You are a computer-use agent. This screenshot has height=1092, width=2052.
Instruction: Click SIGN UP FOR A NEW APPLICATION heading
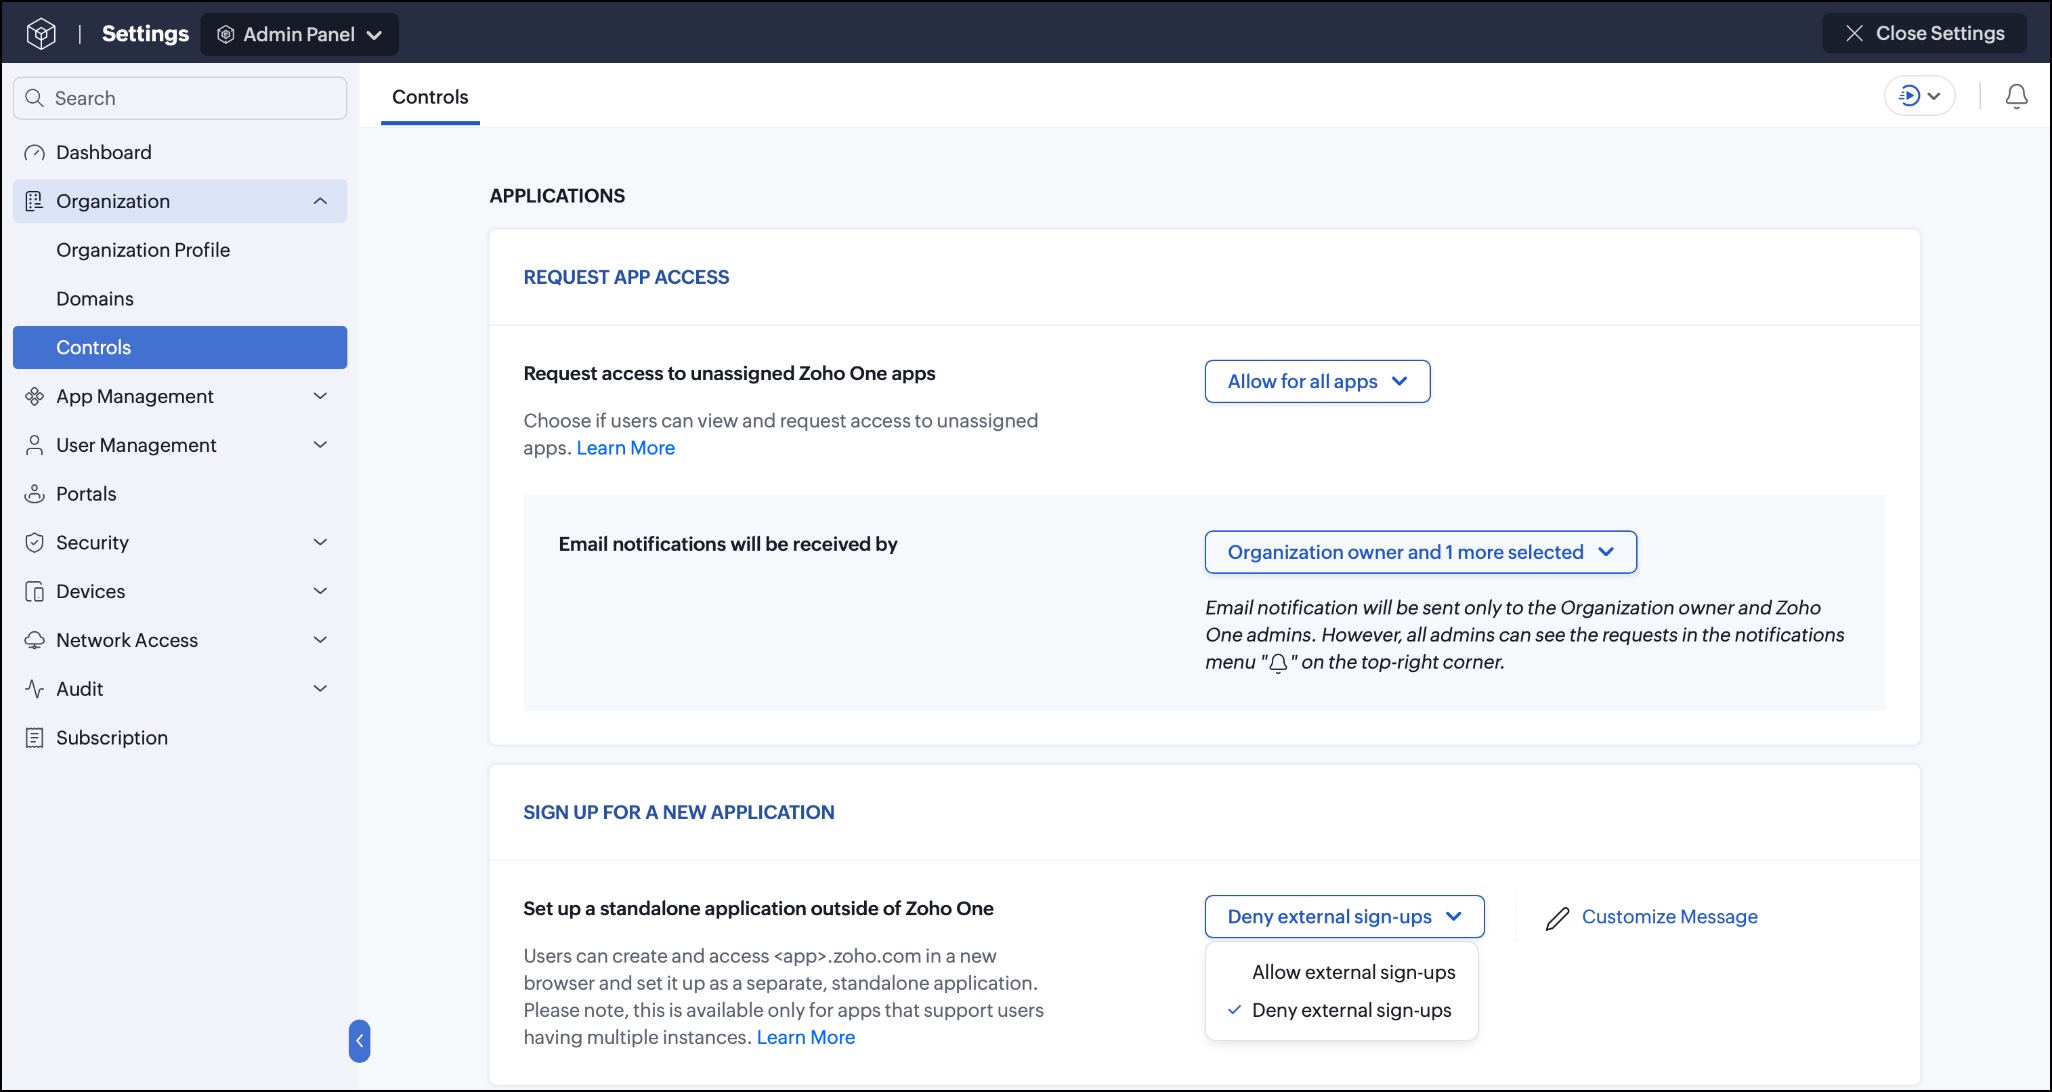coord(679,812)
